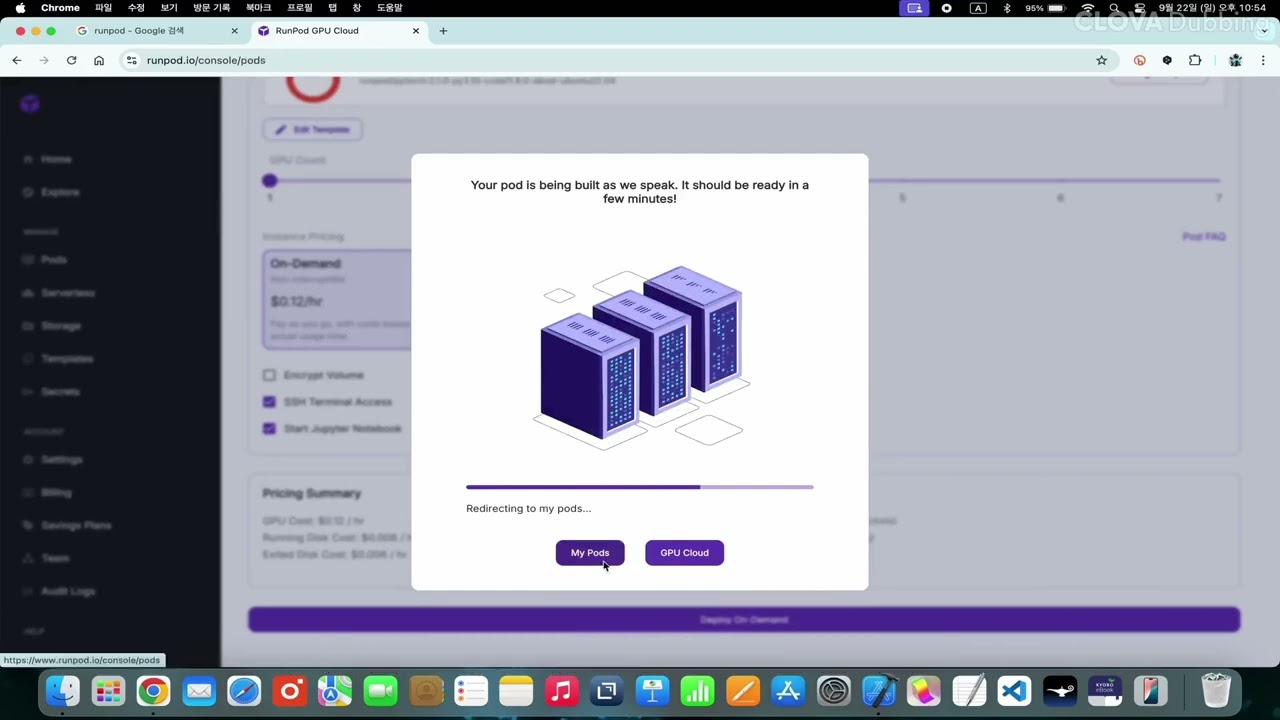Open Safari from the Dock
1280x720 pixels.
(x=244, y=691)
